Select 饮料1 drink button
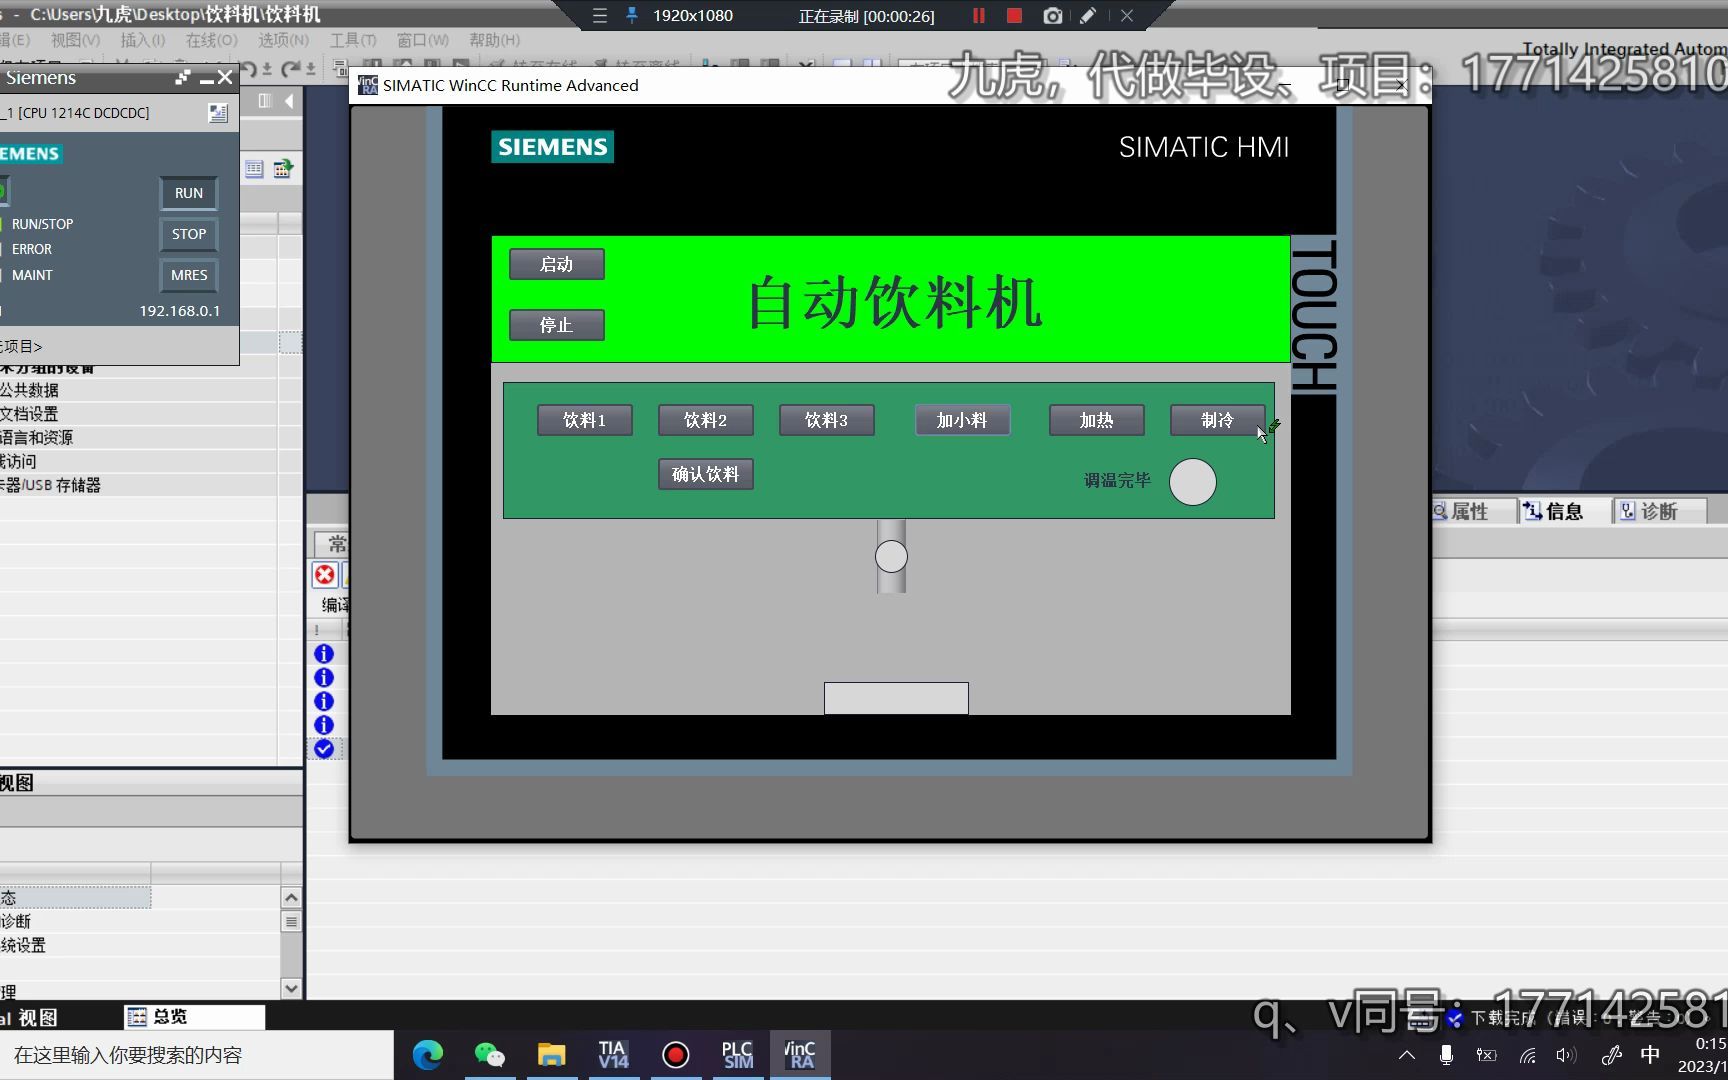The image size is (1728, 1080). coord(585,420)
